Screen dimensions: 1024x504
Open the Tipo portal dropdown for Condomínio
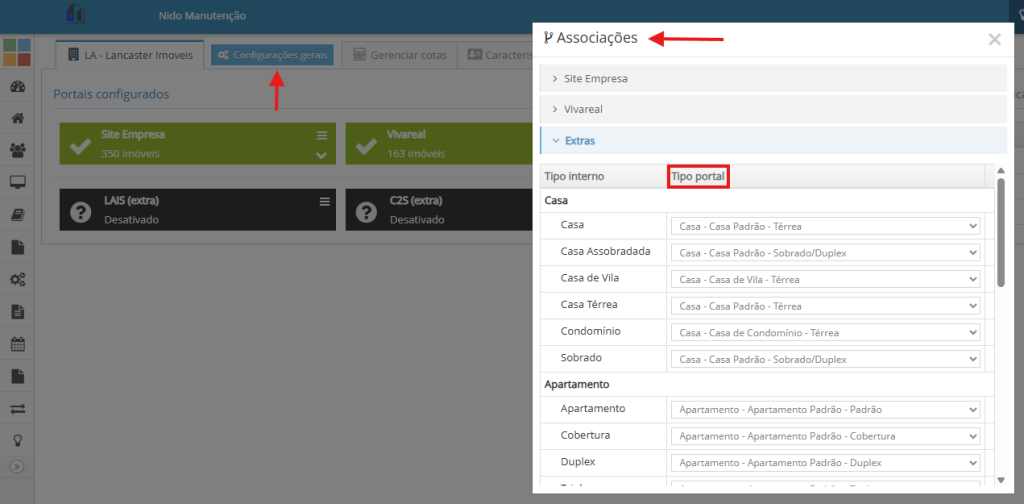[x=825, y=332]
